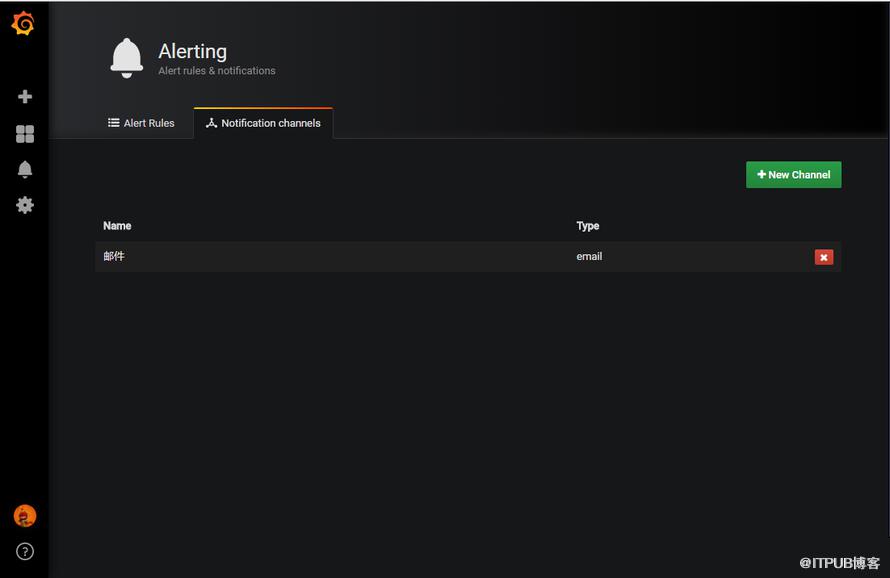890x578 pixels.
Task: Open the user avatar profile menu
Action: click(x=25, y=516)
